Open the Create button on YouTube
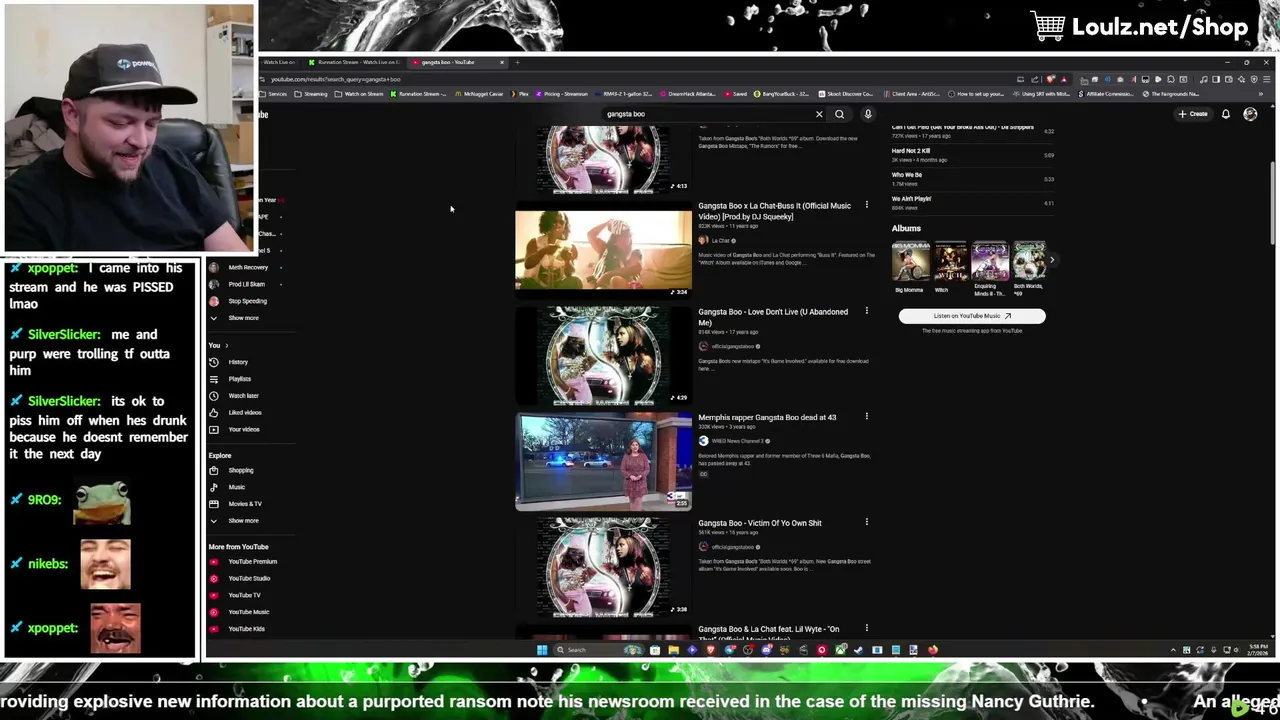 point(1193,114)
